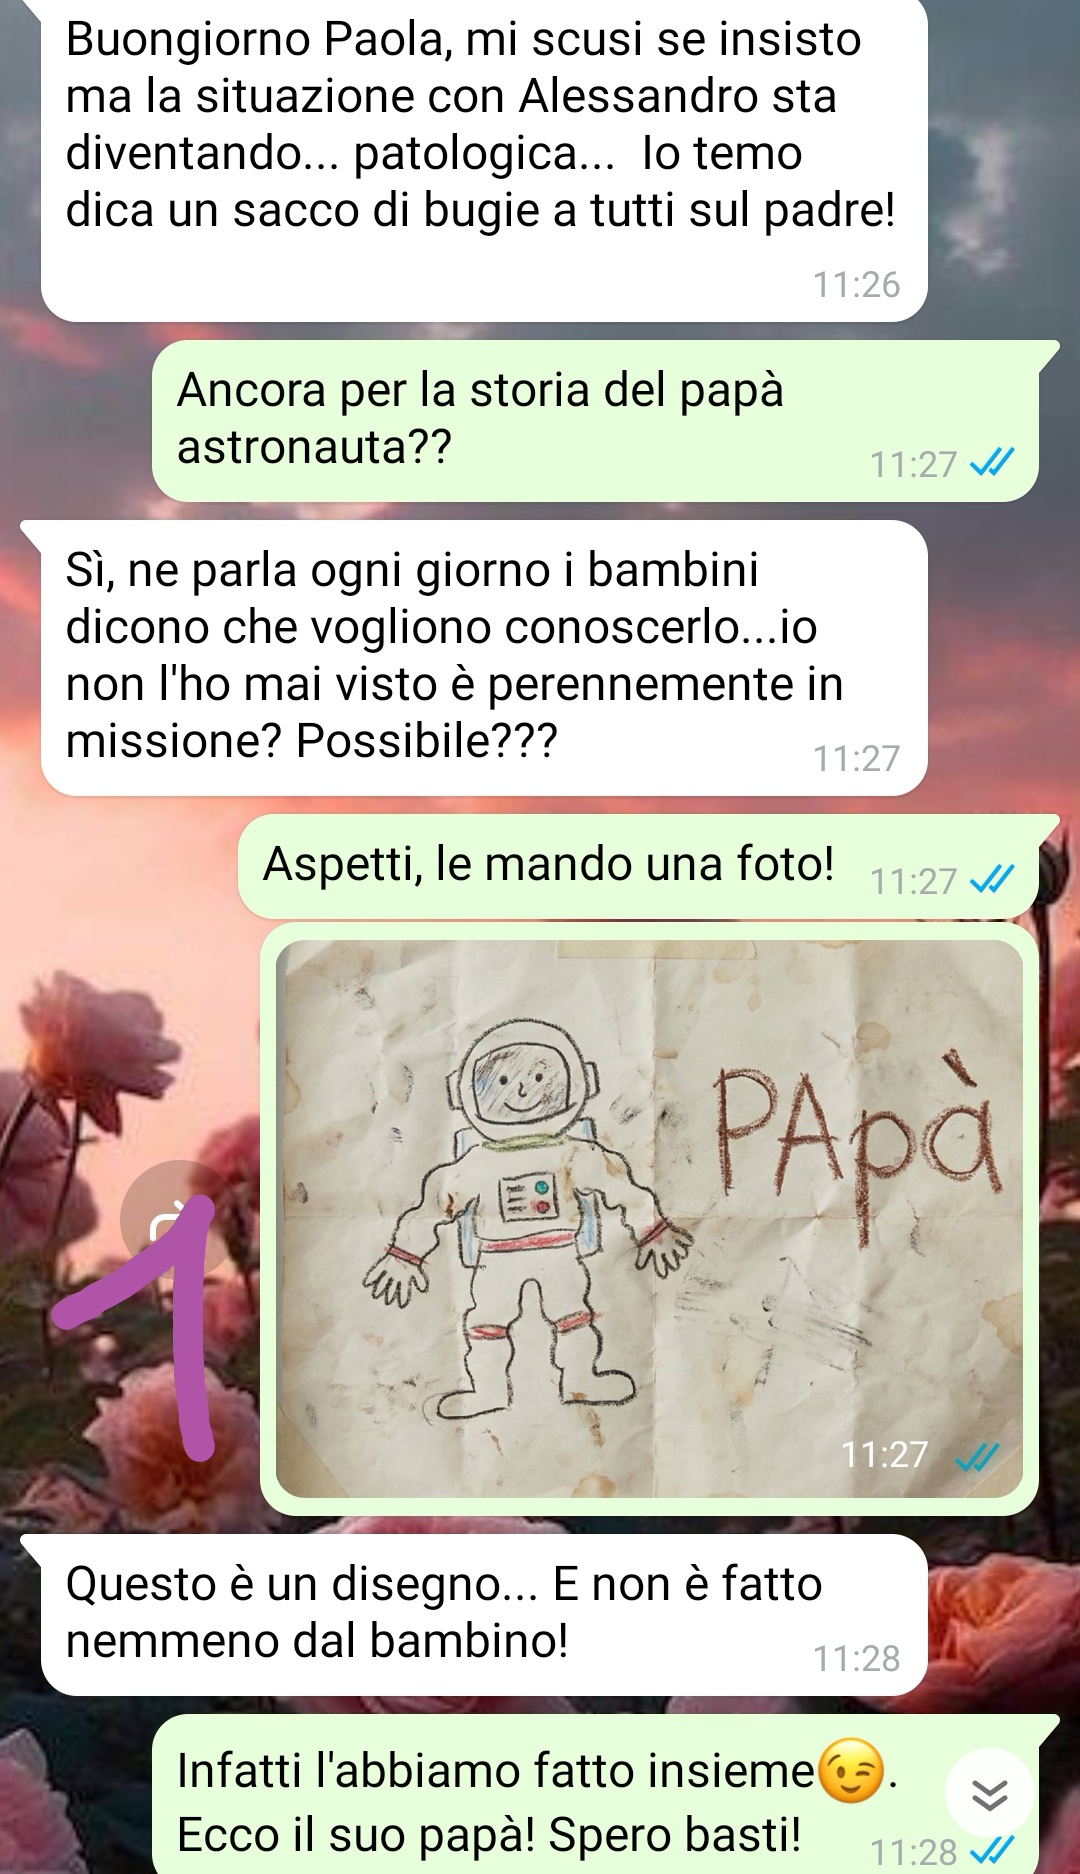1080x1874 pixels.
Task: Select message 'Ancora per la storia del papà'
Action: [595, 421]
